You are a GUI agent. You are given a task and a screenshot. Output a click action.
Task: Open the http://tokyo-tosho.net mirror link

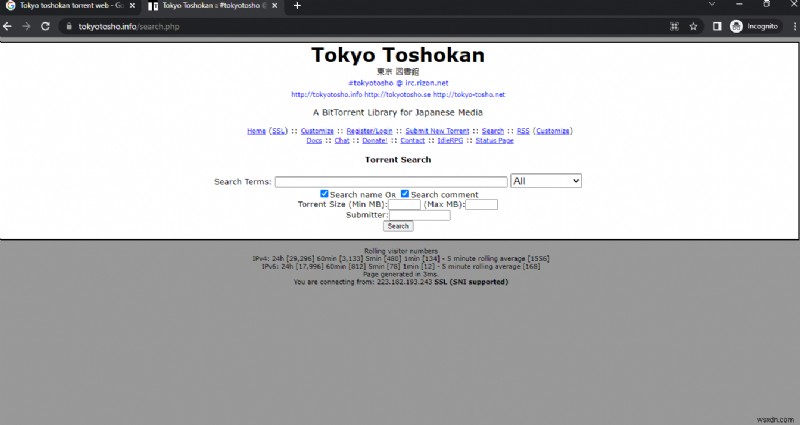point(469,94)
